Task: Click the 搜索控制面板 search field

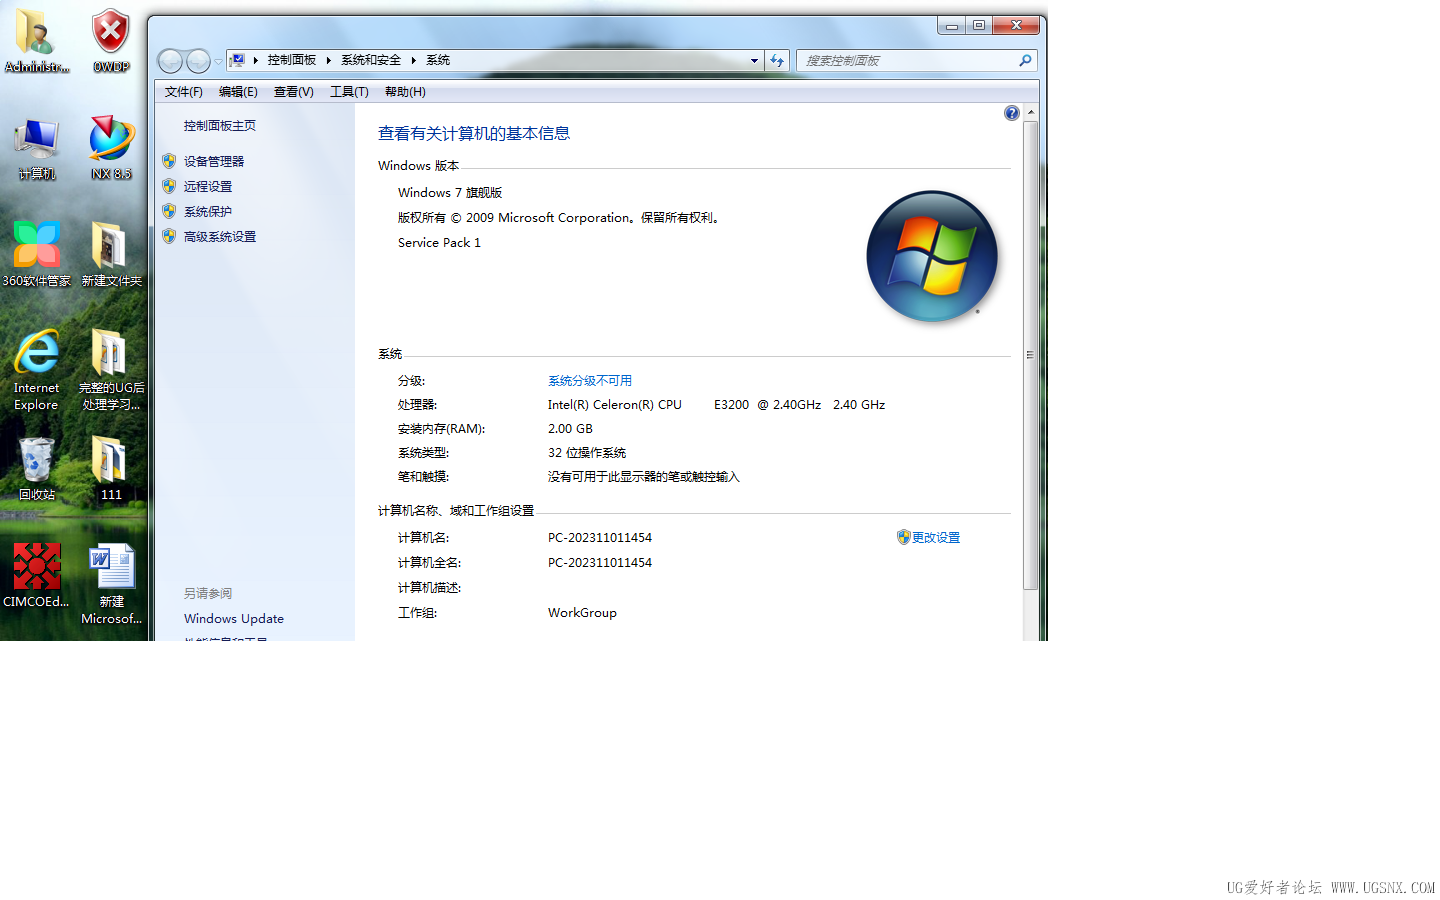Action: coord(908,61)
